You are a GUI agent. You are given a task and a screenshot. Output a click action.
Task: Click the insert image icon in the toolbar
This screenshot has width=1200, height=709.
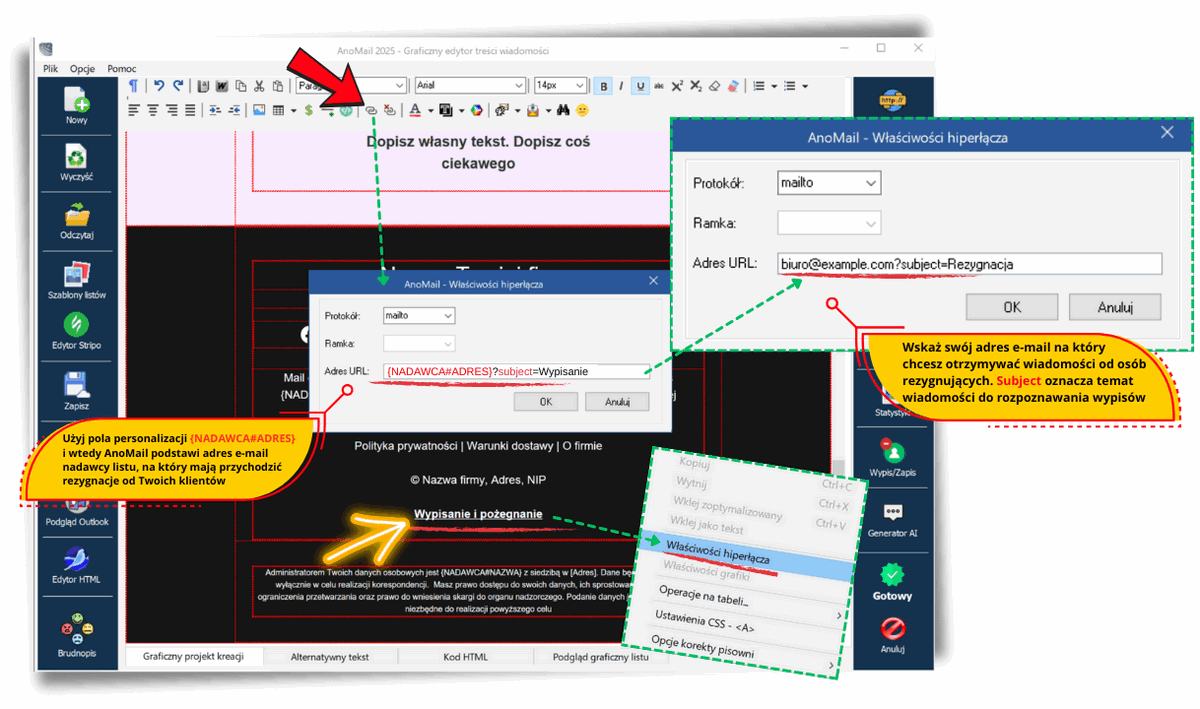pos(259,110)
